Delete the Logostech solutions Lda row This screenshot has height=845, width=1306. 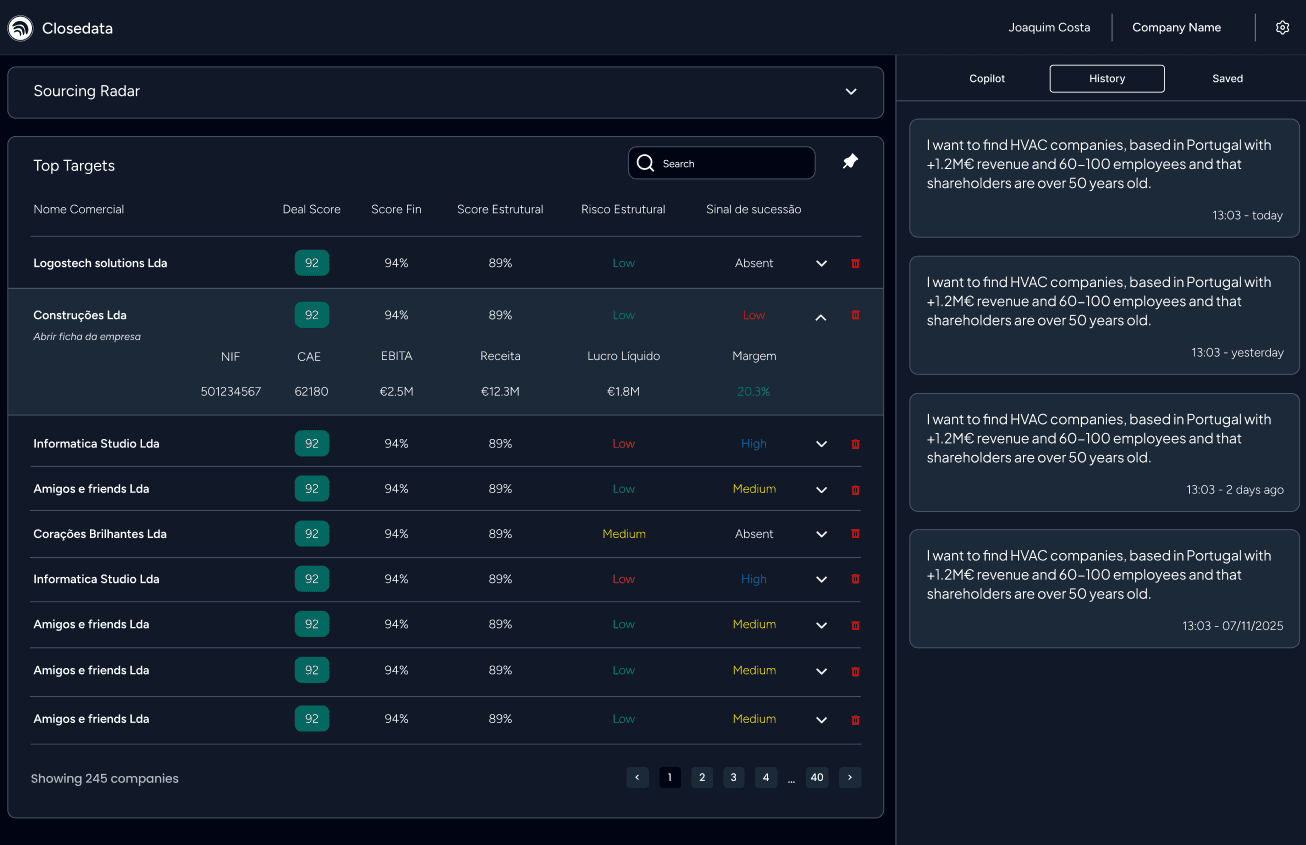[x=855, y=263]
